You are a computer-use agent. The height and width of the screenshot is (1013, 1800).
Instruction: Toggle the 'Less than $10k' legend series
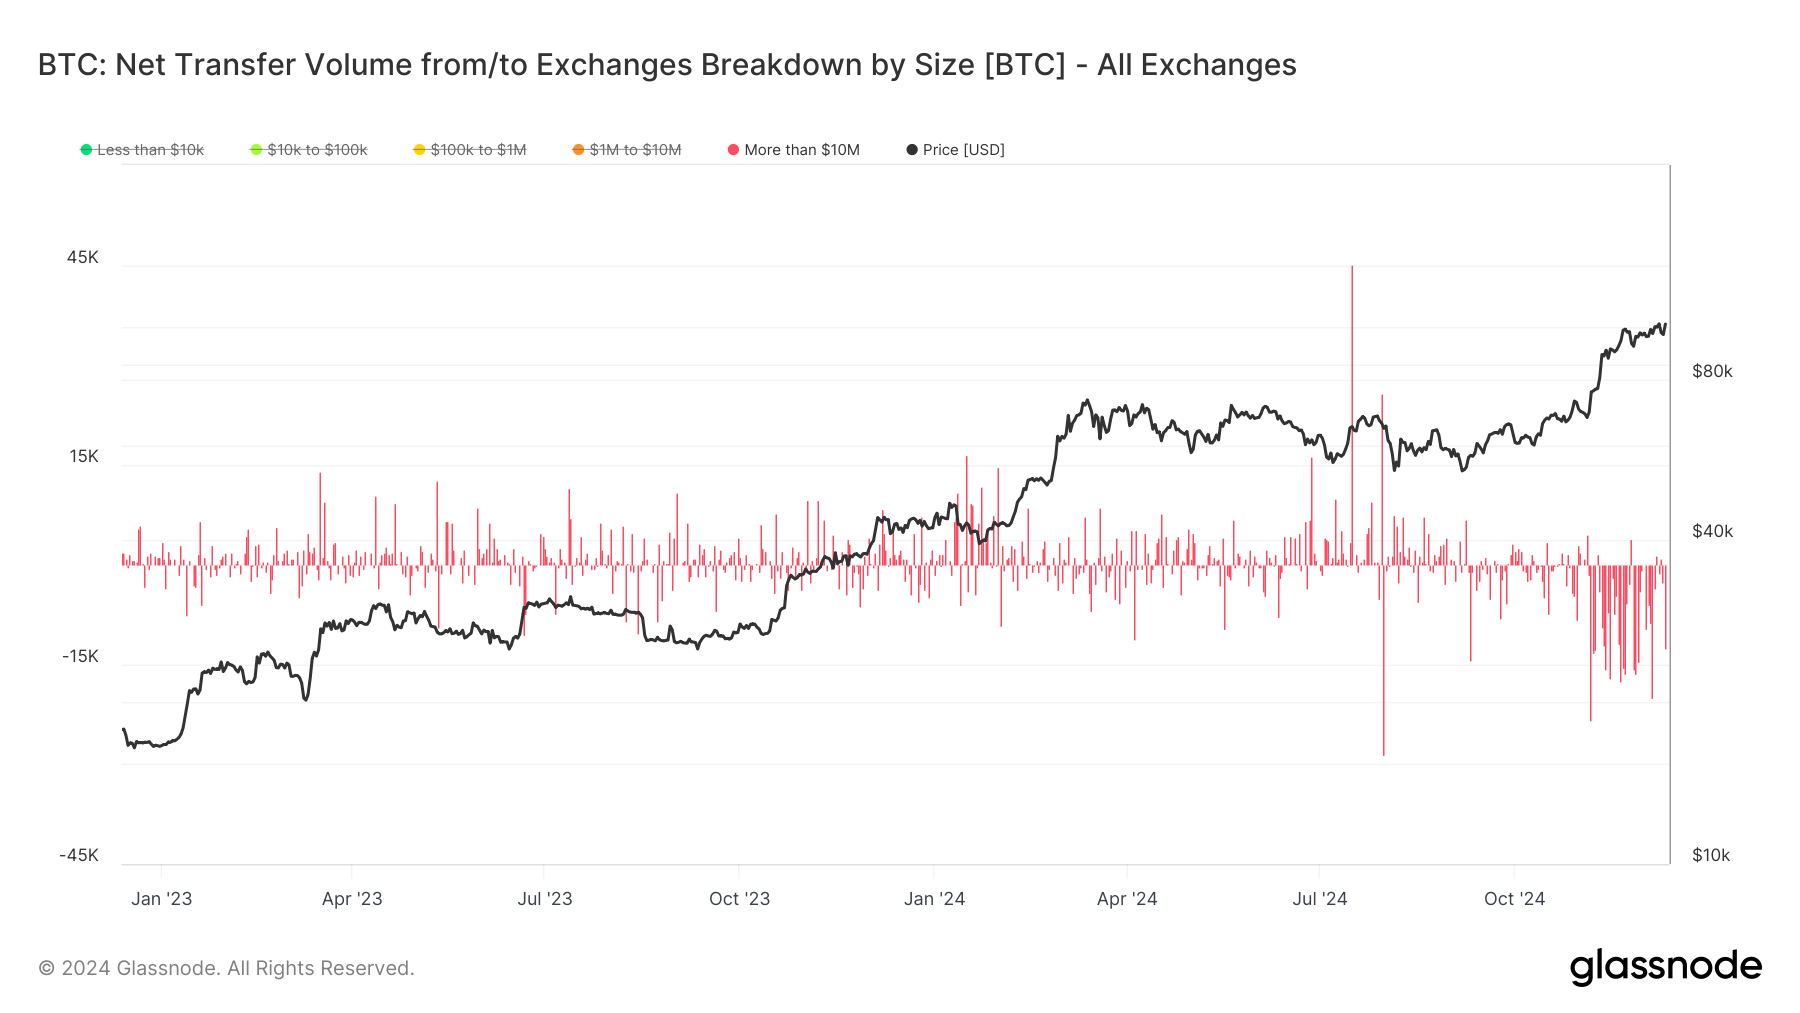[150, 150]
